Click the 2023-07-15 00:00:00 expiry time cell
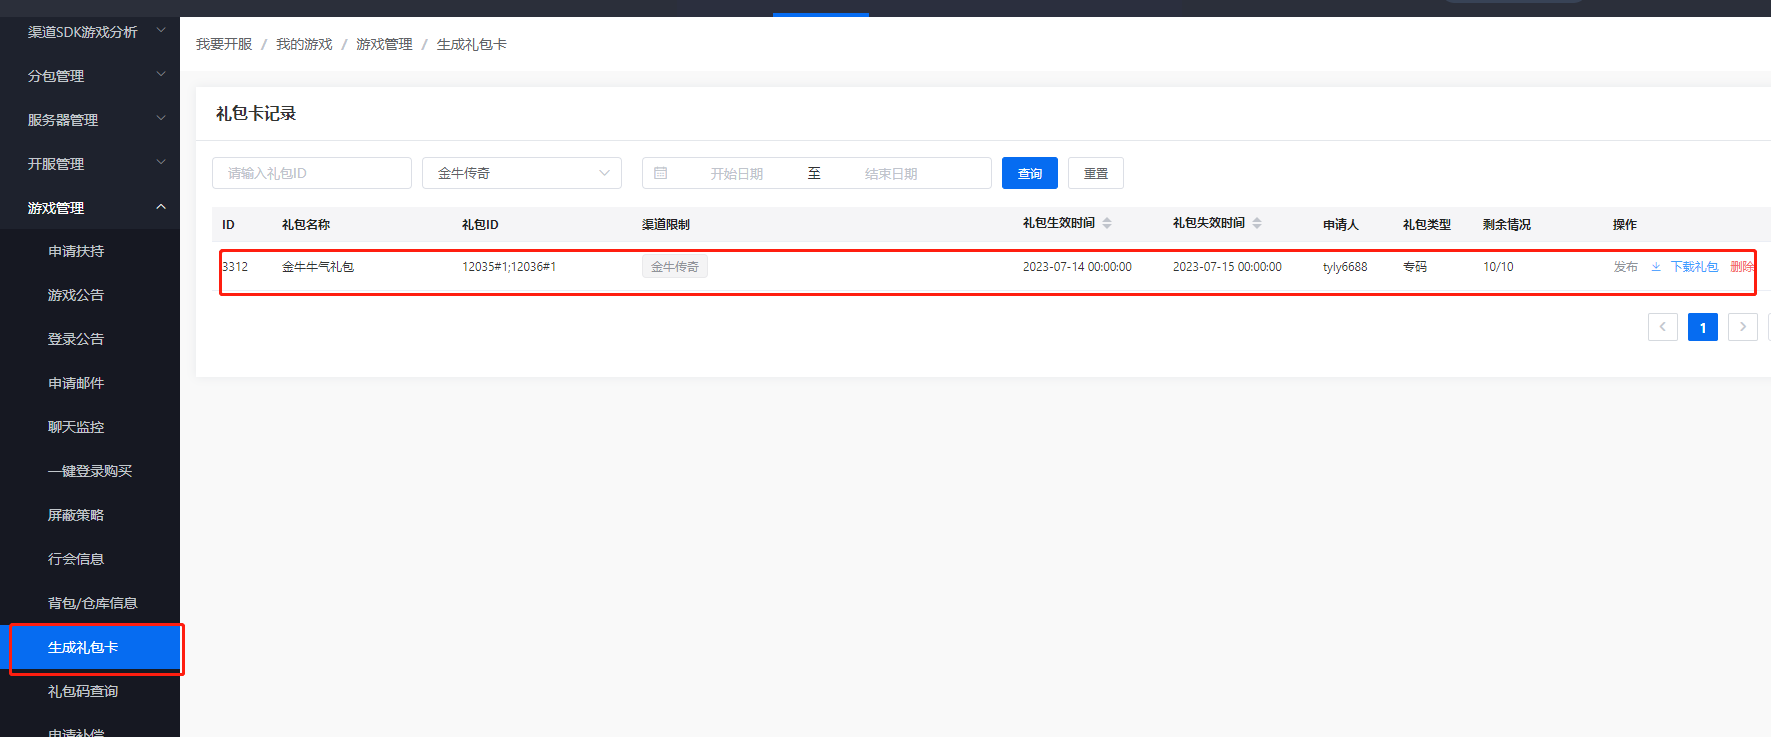 coord(1227,267)
